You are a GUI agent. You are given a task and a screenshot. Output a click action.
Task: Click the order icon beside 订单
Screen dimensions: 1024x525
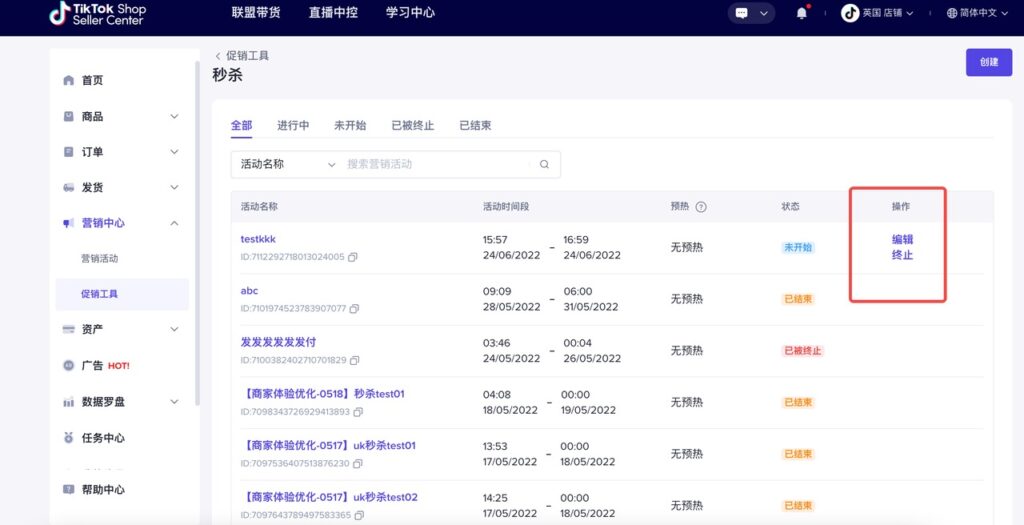(x=69, y=151)
